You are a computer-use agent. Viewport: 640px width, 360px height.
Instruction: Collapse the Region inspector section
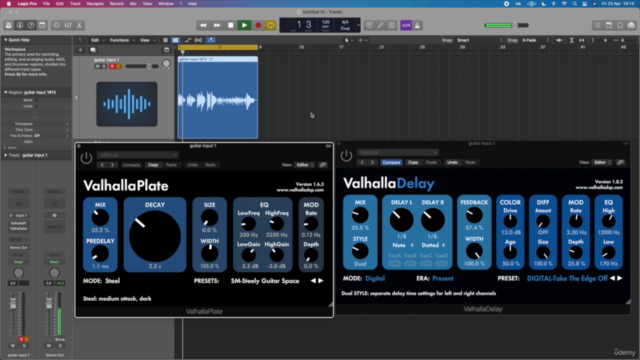click(x=5, y=92)
